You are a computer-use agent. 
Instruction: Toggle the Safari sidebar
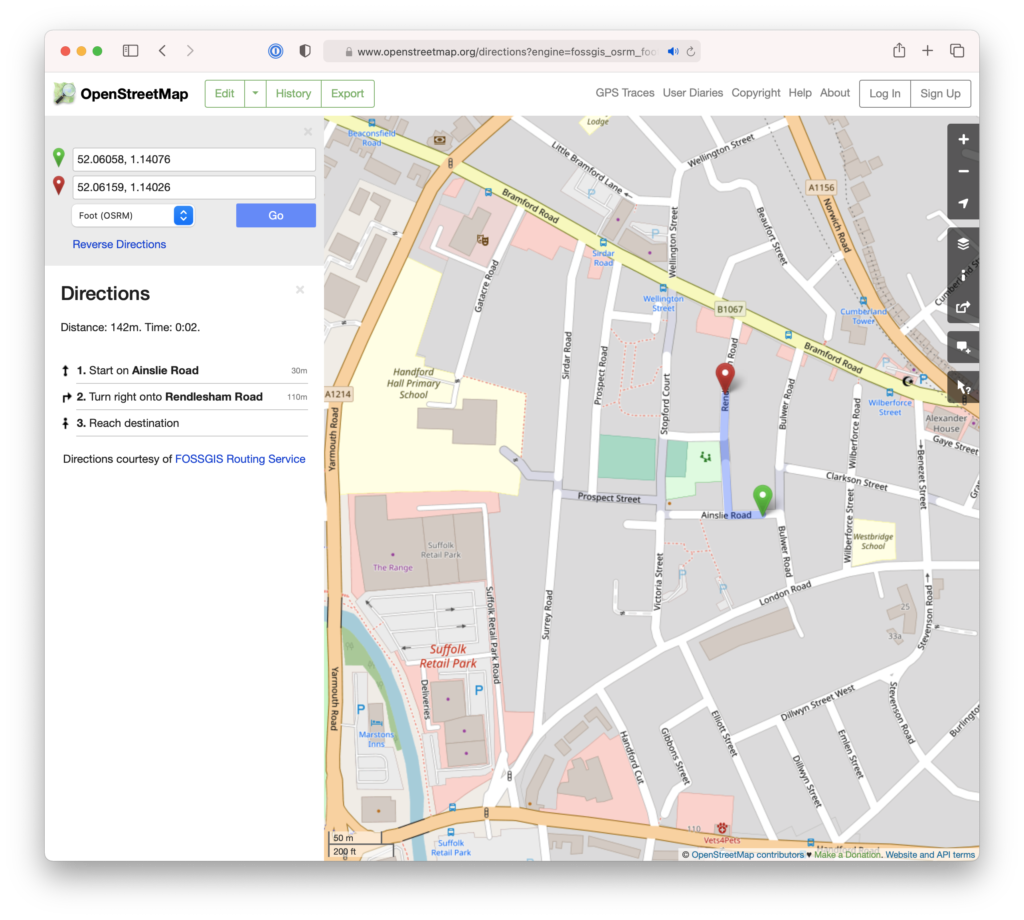coord(131,51)
